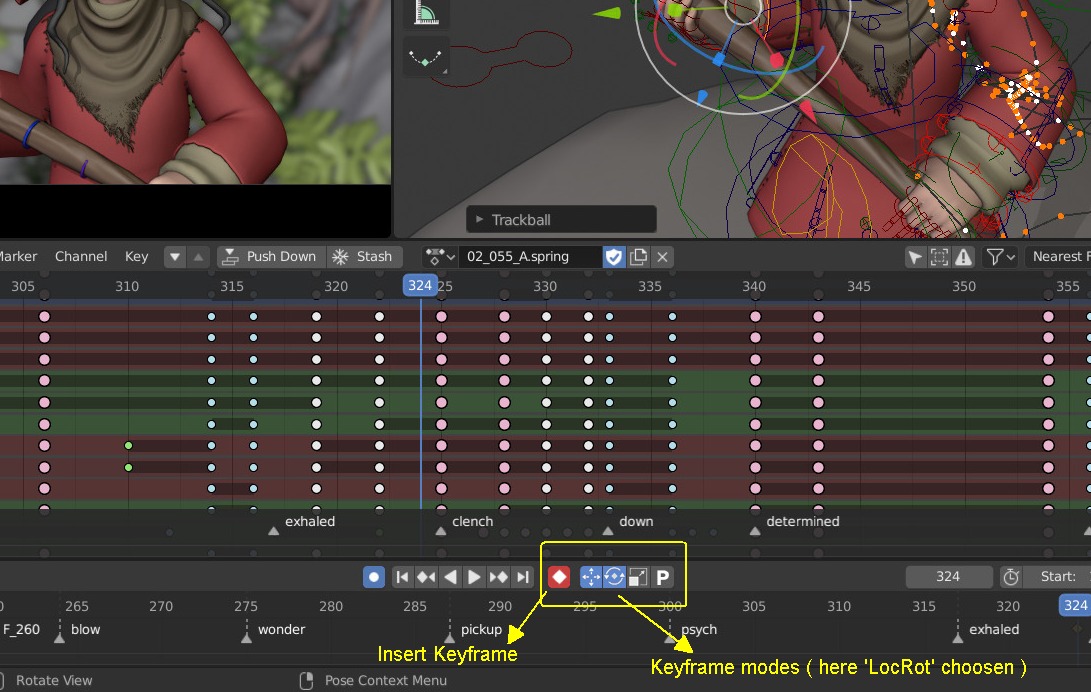1091x692 pixels.
Task: Play the animation forward
Action: (474, 577)
